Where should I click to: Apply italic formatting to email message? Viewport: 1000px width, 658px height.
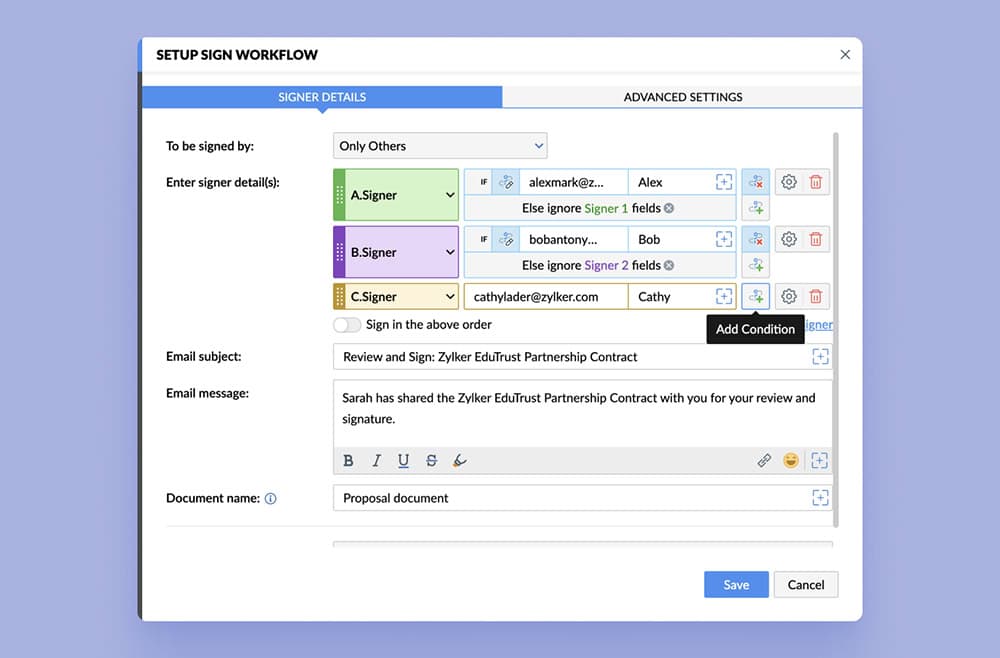(x=376, y=460)
